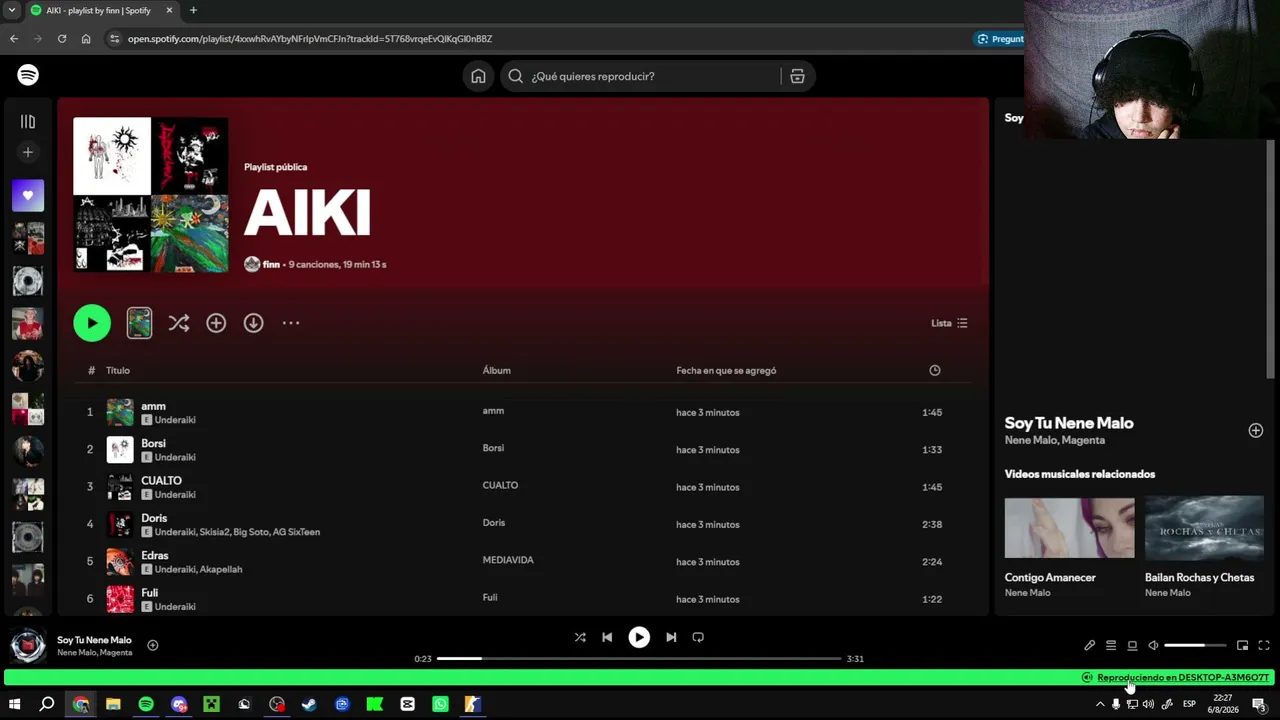Select the track titled amm
Viewport: 1280px width, 720px height.
pos(154,406)
